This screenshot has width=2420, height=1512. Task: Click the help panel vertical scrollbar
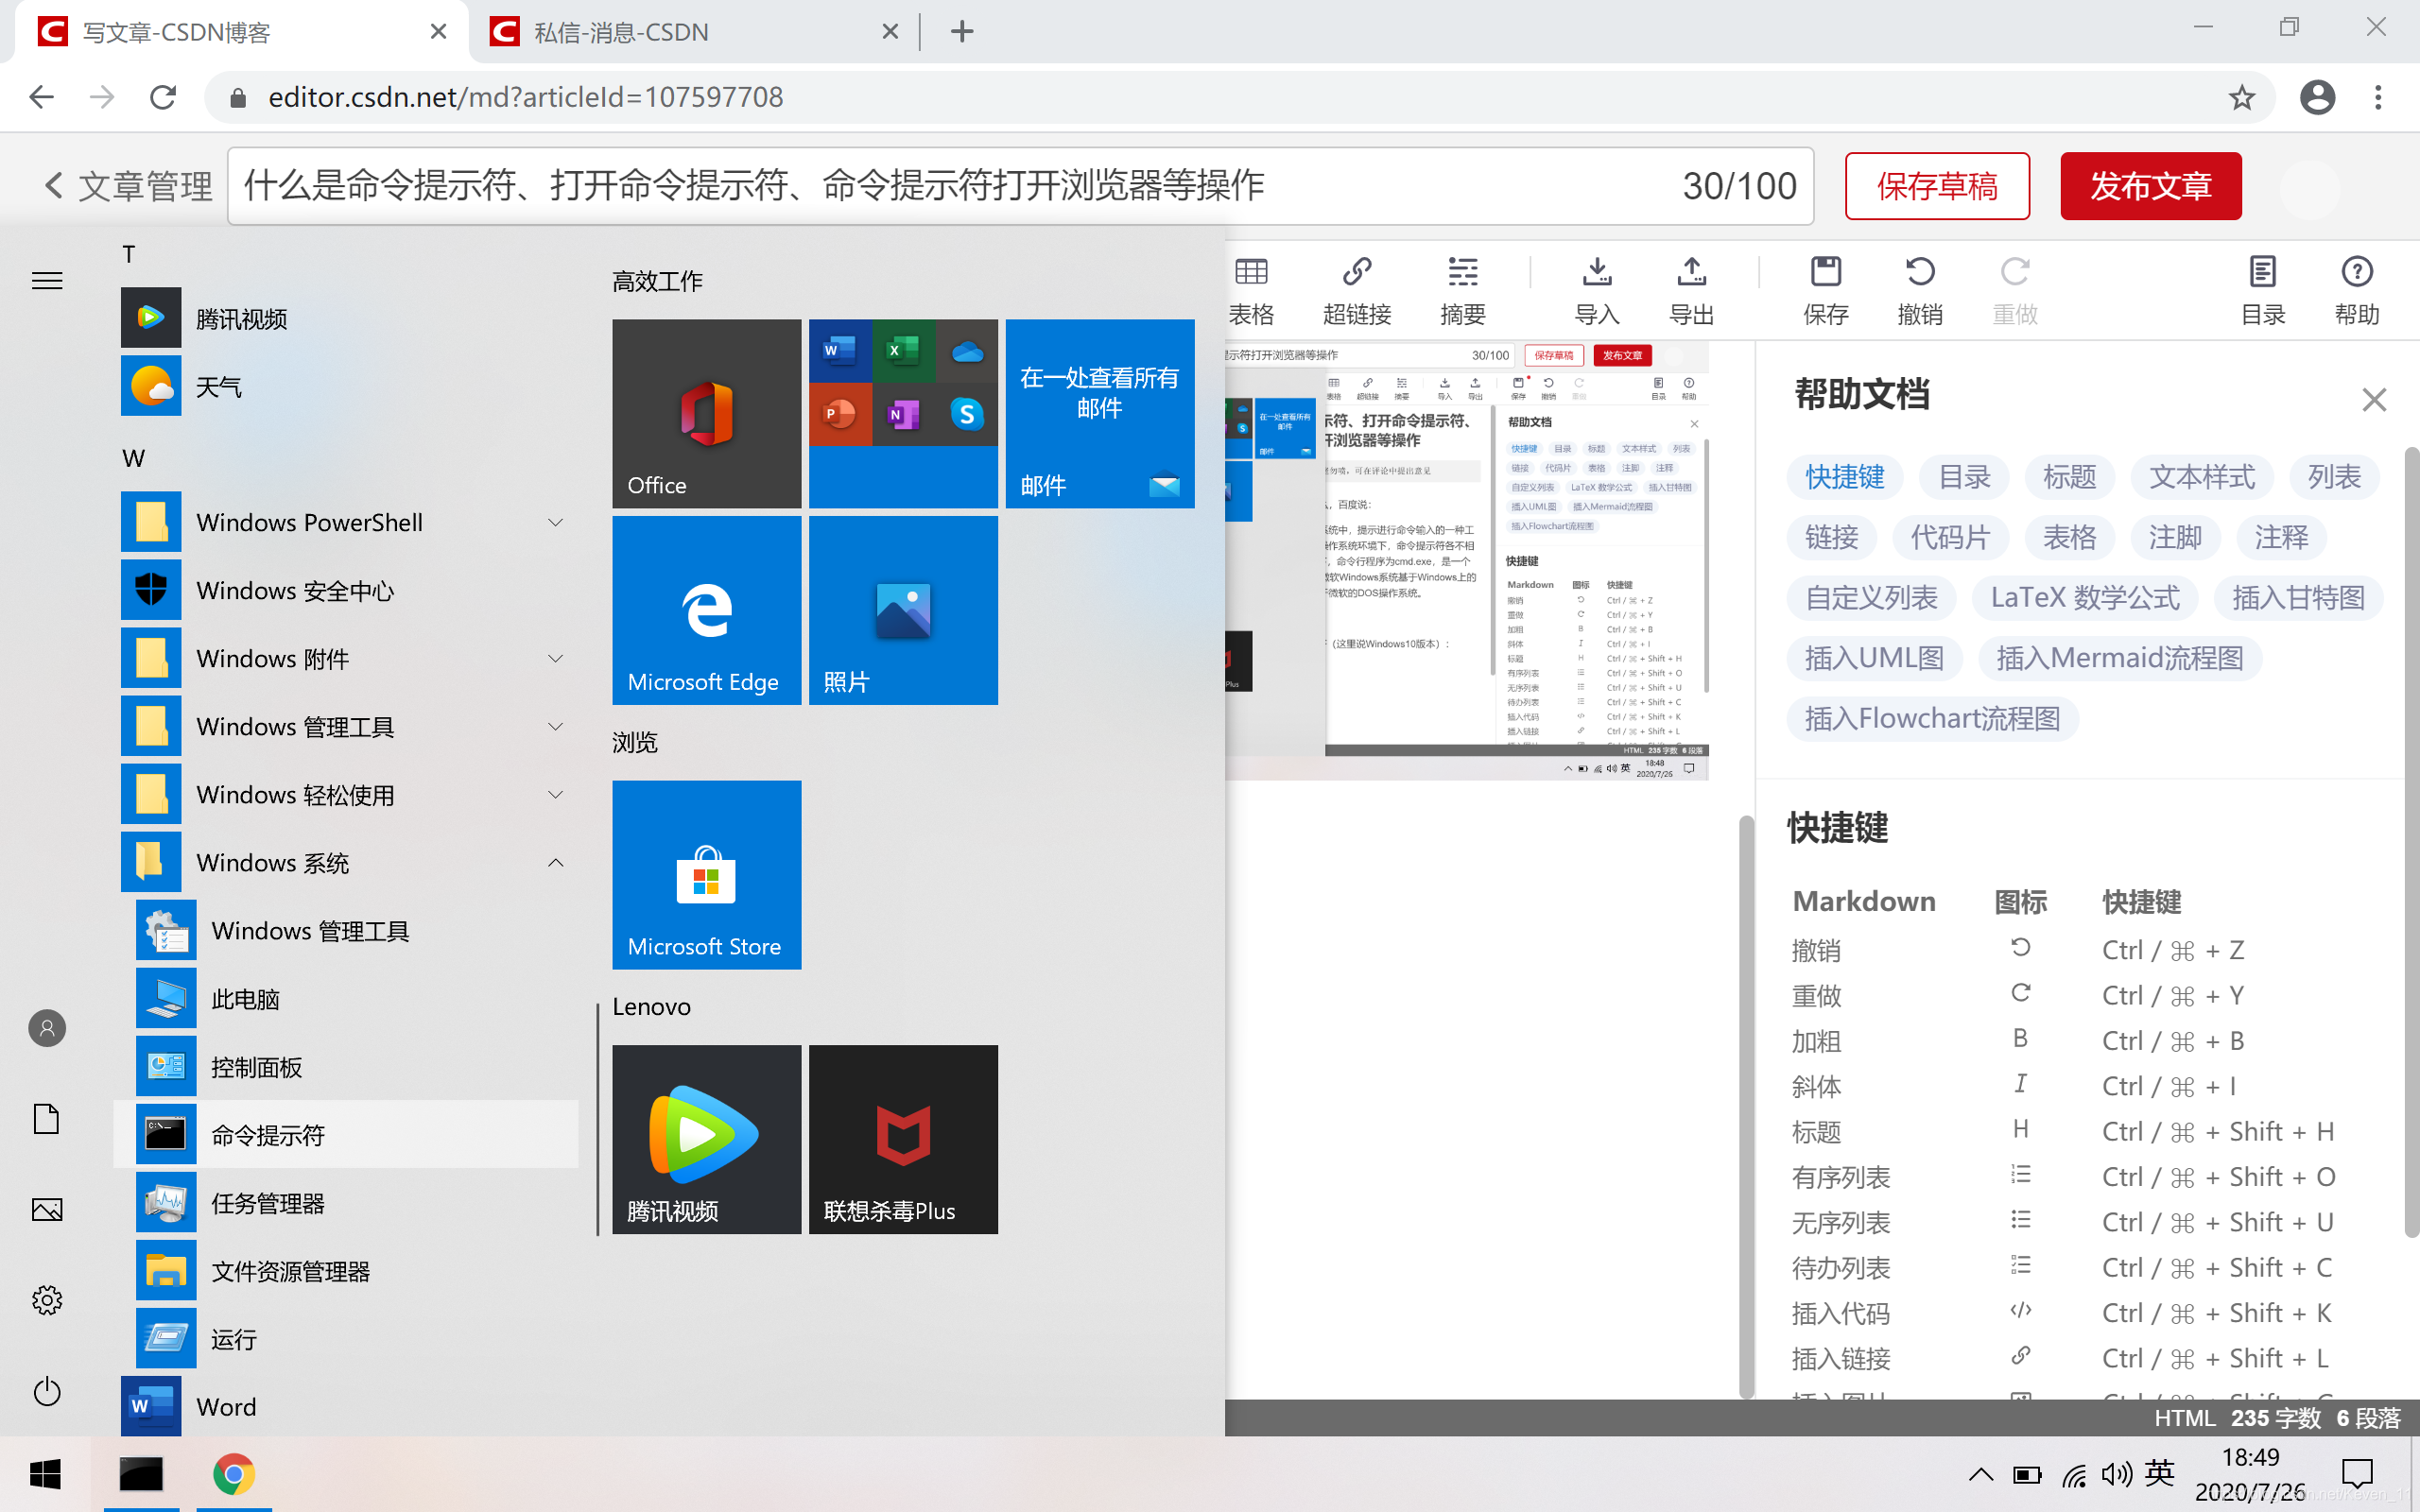pos(2411,840)
